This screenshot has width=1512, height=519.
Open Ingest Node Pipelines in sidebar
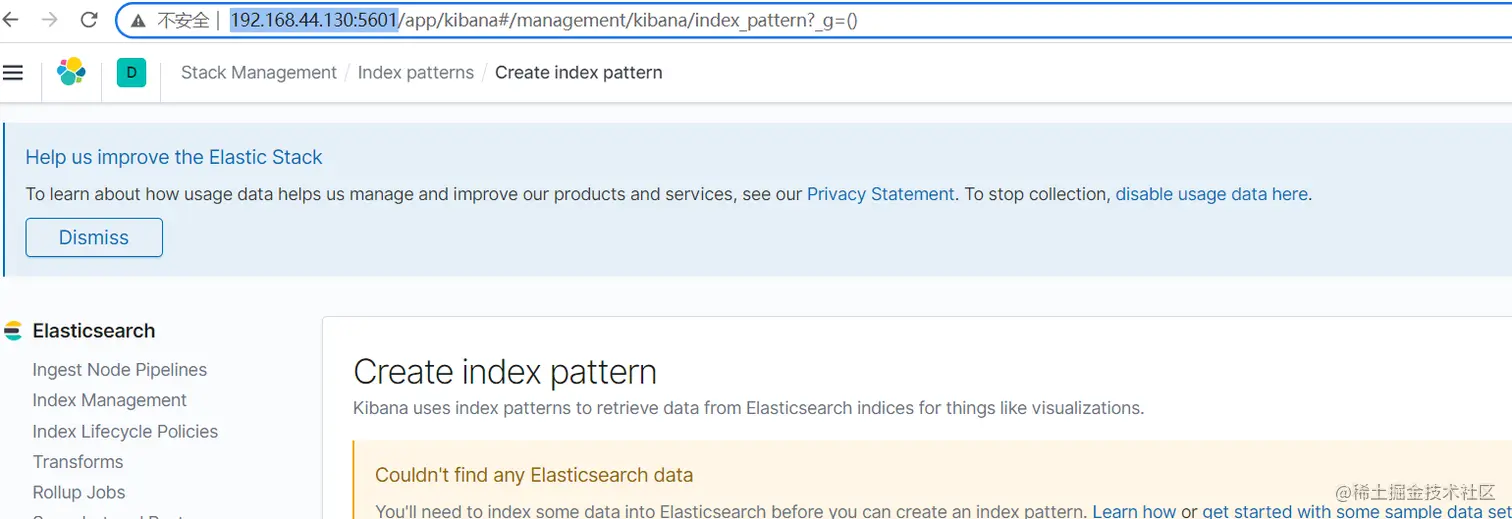click(120, 370)
